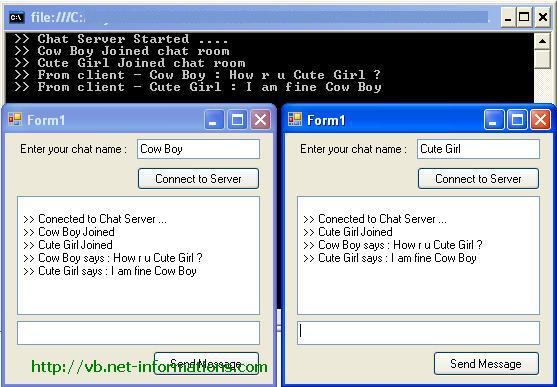Click the message input box in Cow Boy window
This screenshot has width=557, height=387.
139,333
